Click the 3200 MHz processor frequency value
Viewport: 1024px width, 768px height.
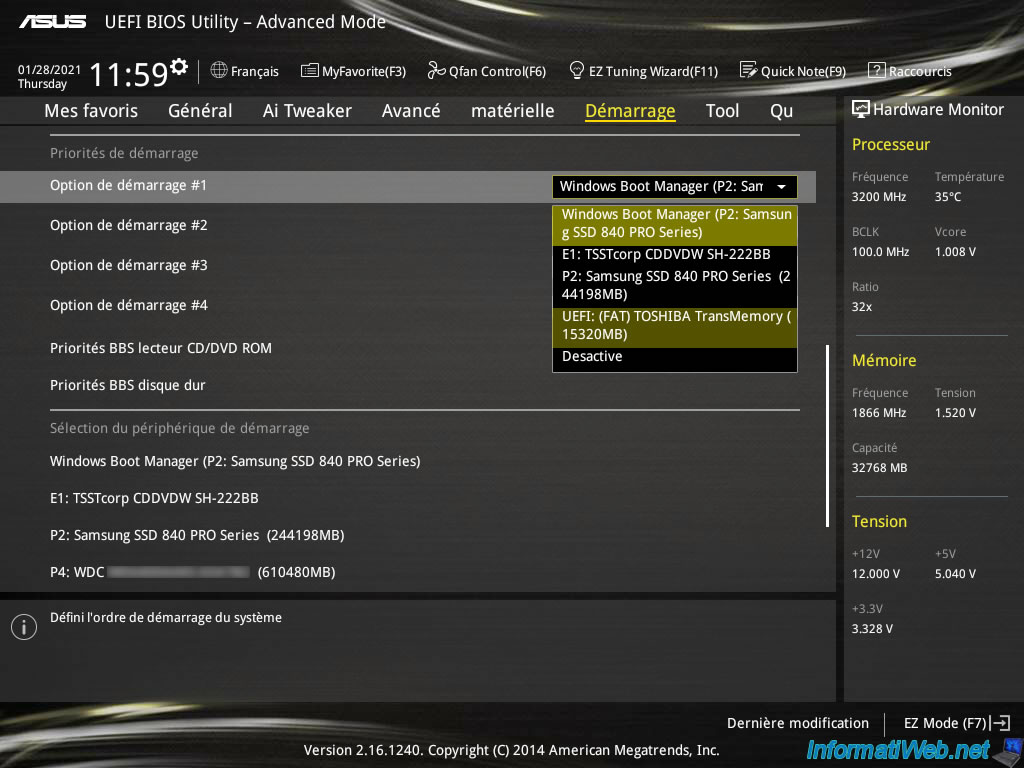point(878,197)
